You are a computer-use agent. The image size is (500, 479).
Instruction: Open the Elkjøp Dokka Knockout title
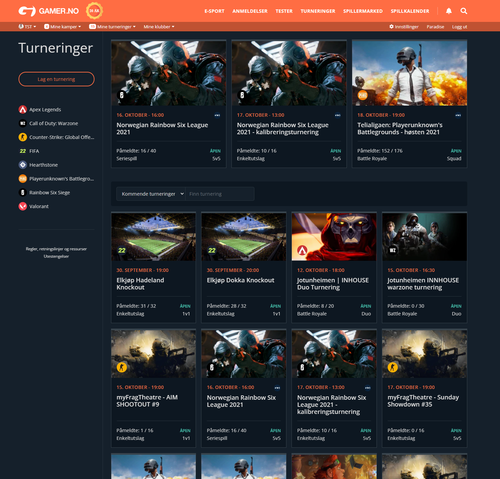click(240, 280)
